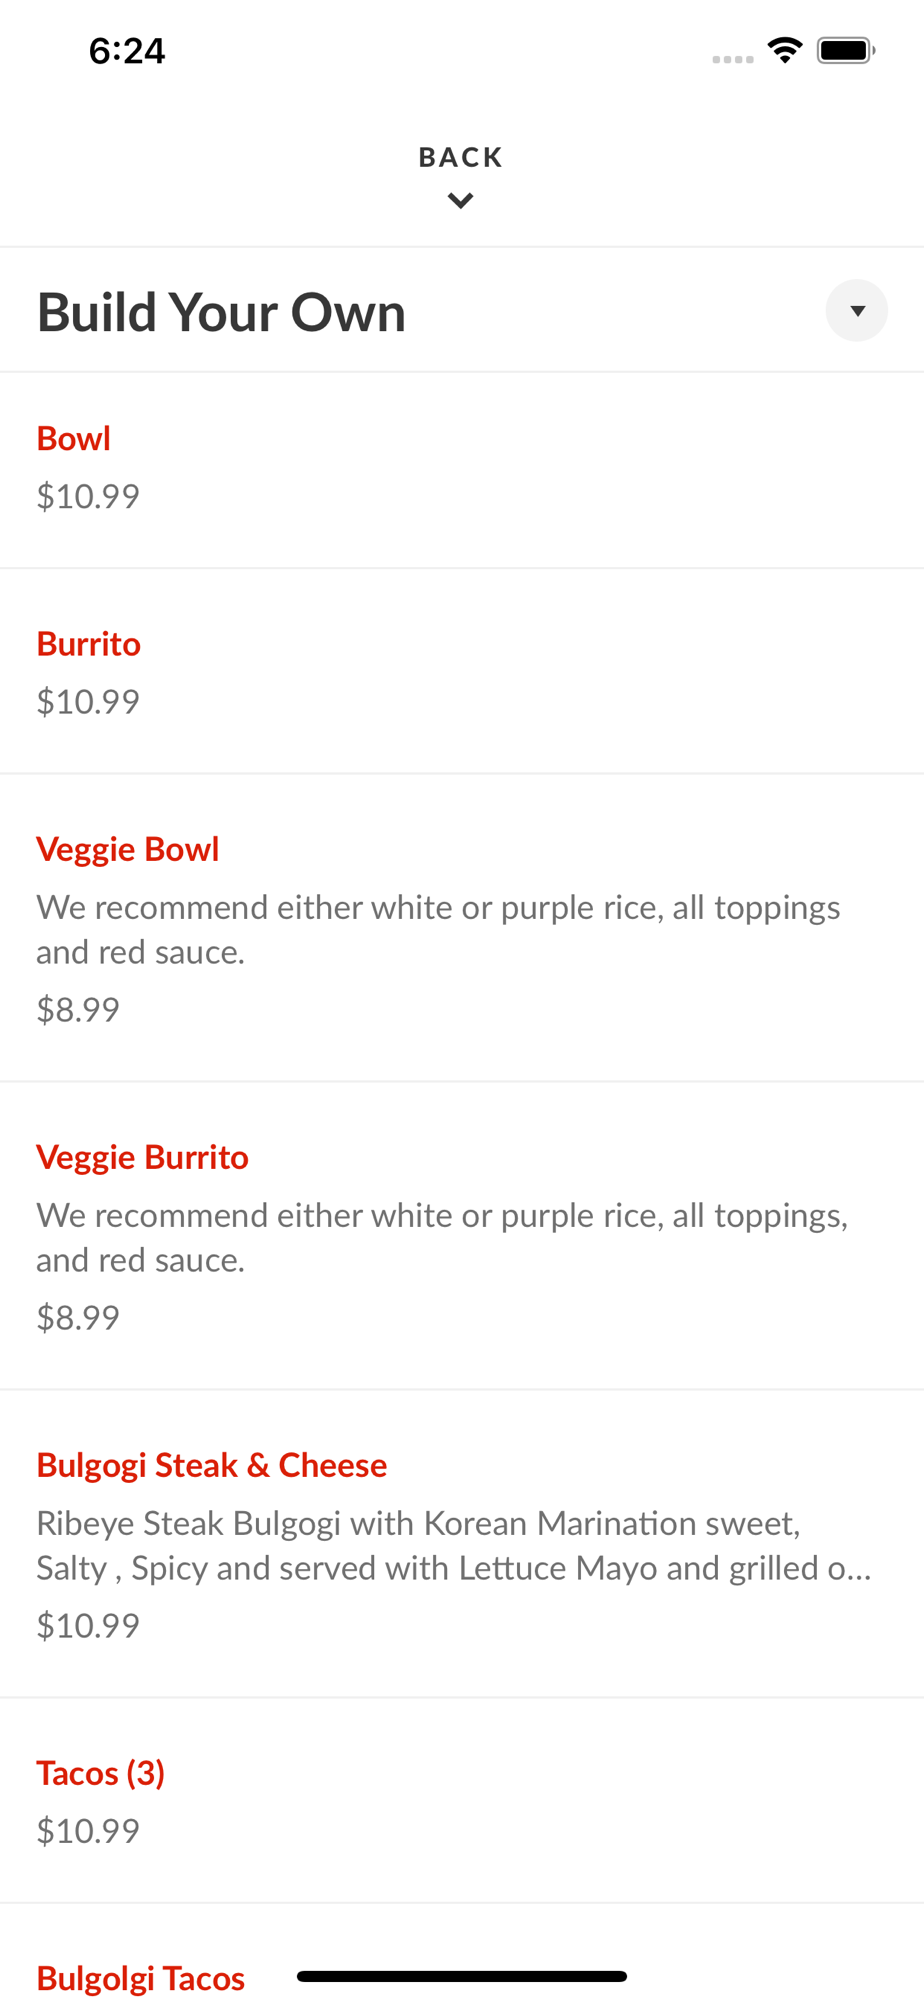This screenshot has width=924, height=2000.
Task: Tap the Bulgogi Steak description text
Action: click(454, 1545)
